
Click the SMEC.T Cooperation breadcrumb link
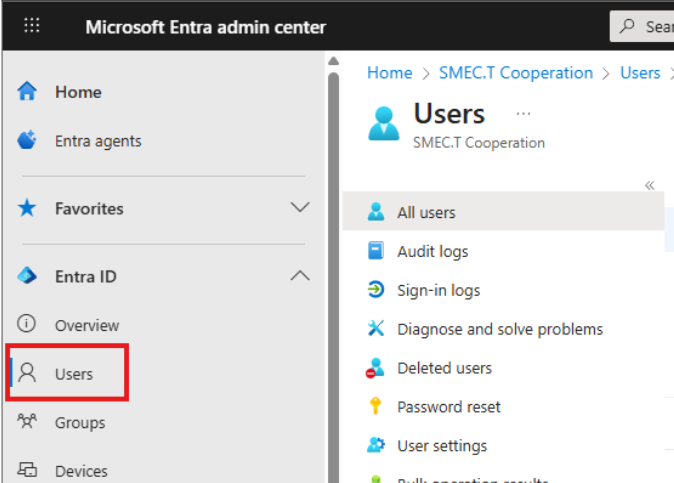[x=516, y=73]
